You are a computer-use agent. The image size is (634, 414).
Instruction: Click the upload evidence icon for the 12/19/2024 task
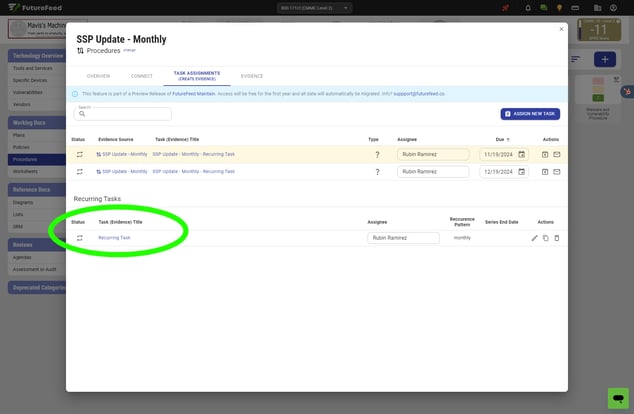tap(545, 172)
